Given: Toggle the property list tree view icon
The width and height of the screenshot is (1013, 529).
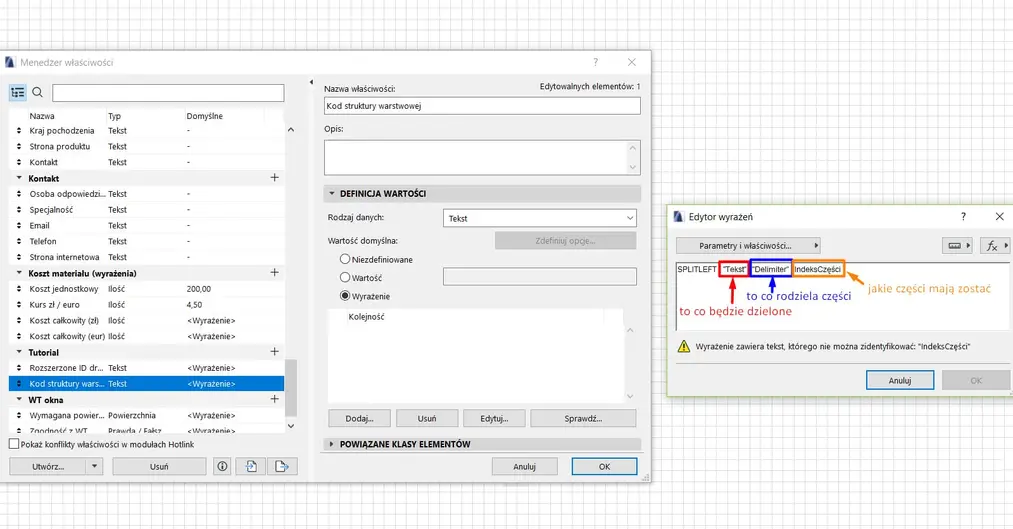Looking at the screenshot, I should click(17, 93).
